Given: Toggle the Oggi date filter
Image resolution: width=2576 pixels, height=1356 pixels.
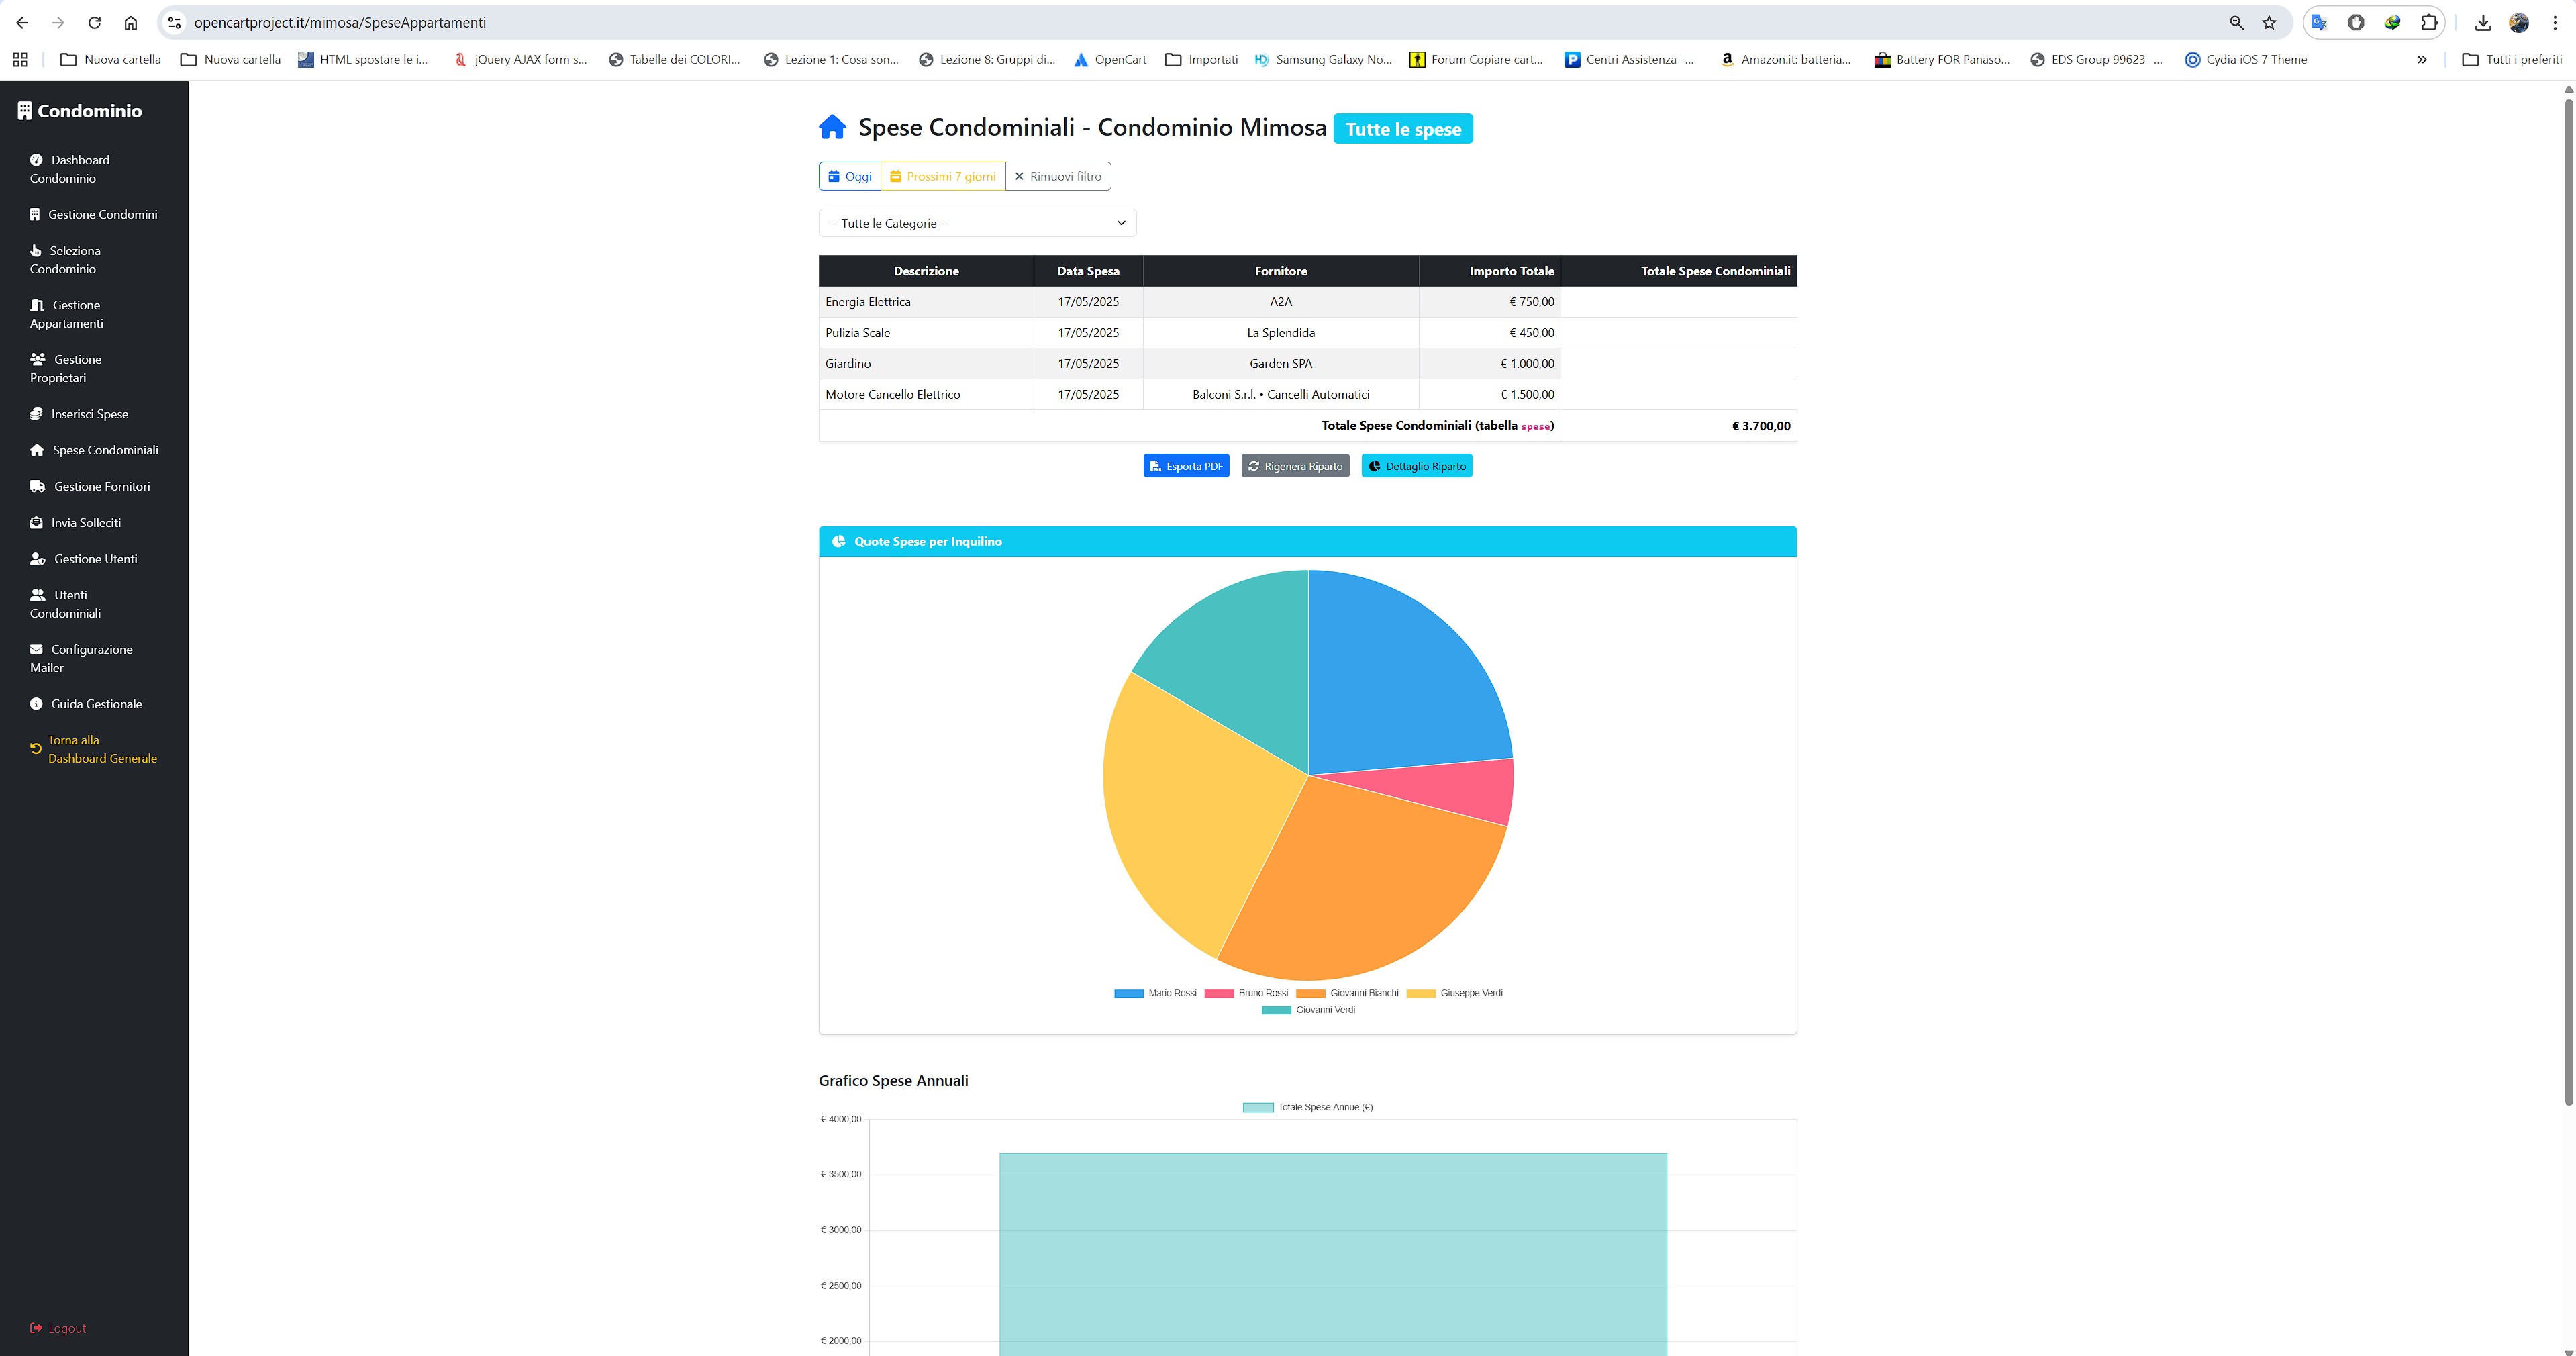Looking at the screenshot, I should (x=850, y=176).
